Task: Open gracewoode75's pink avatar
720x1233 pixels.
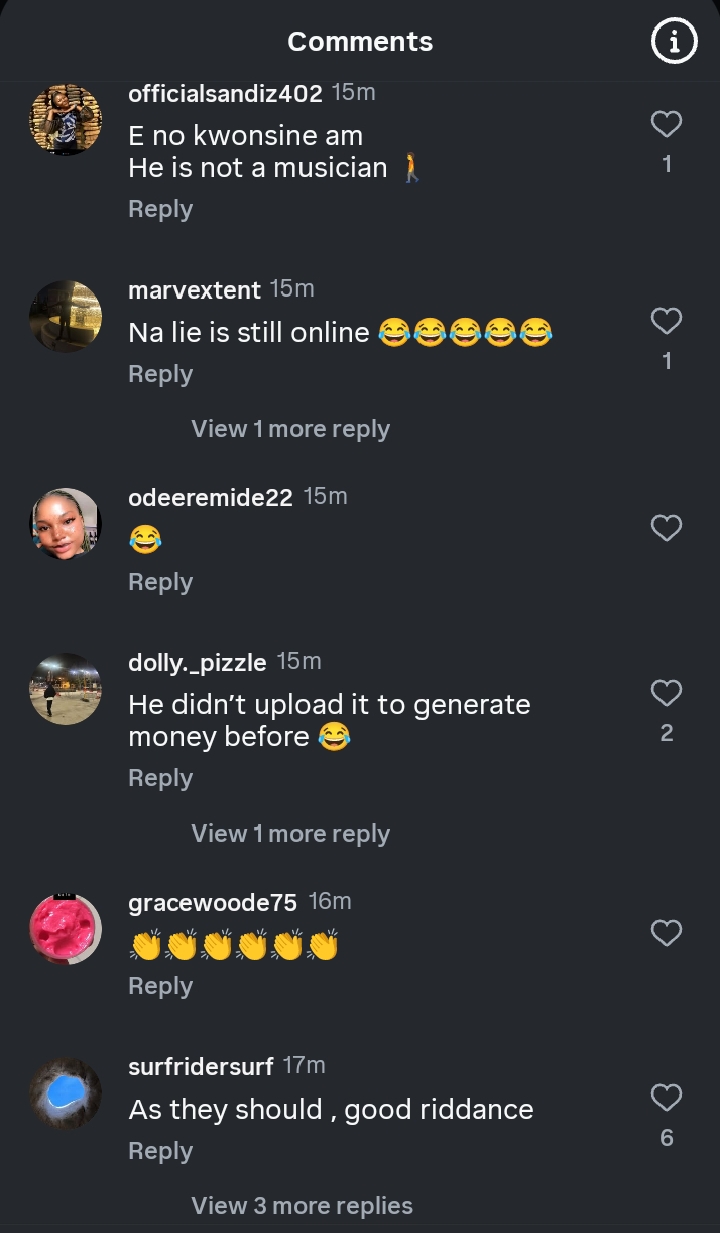Action: (66, 929)
